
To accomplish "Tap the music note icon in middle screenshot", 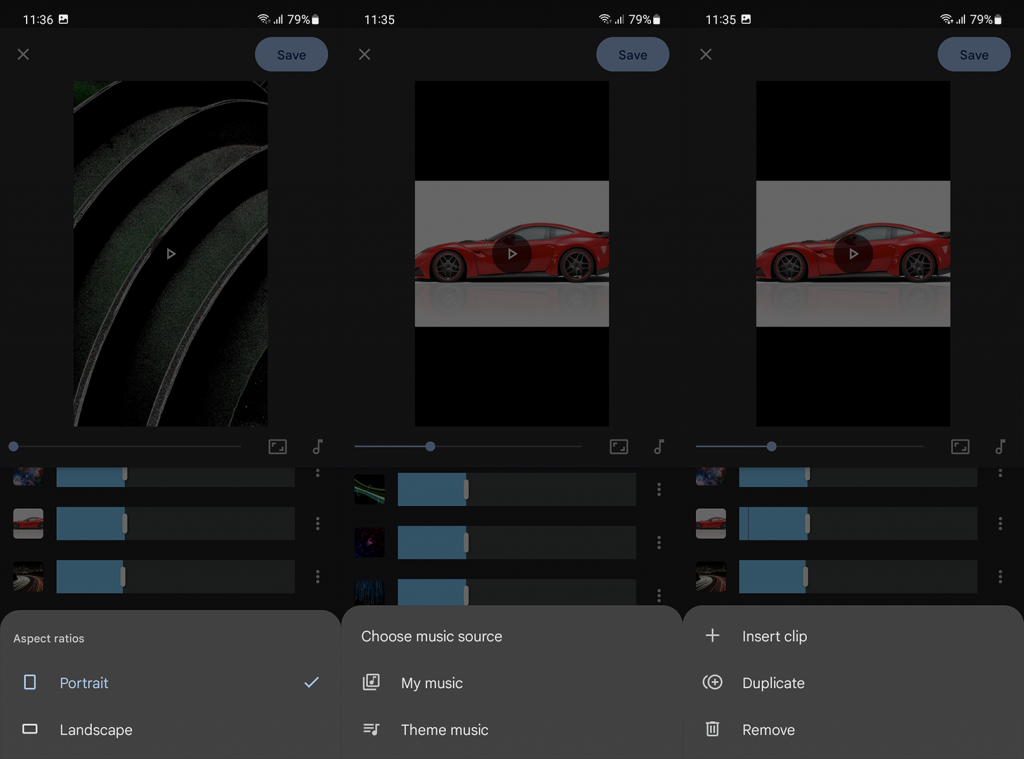I will click(659, 447).
